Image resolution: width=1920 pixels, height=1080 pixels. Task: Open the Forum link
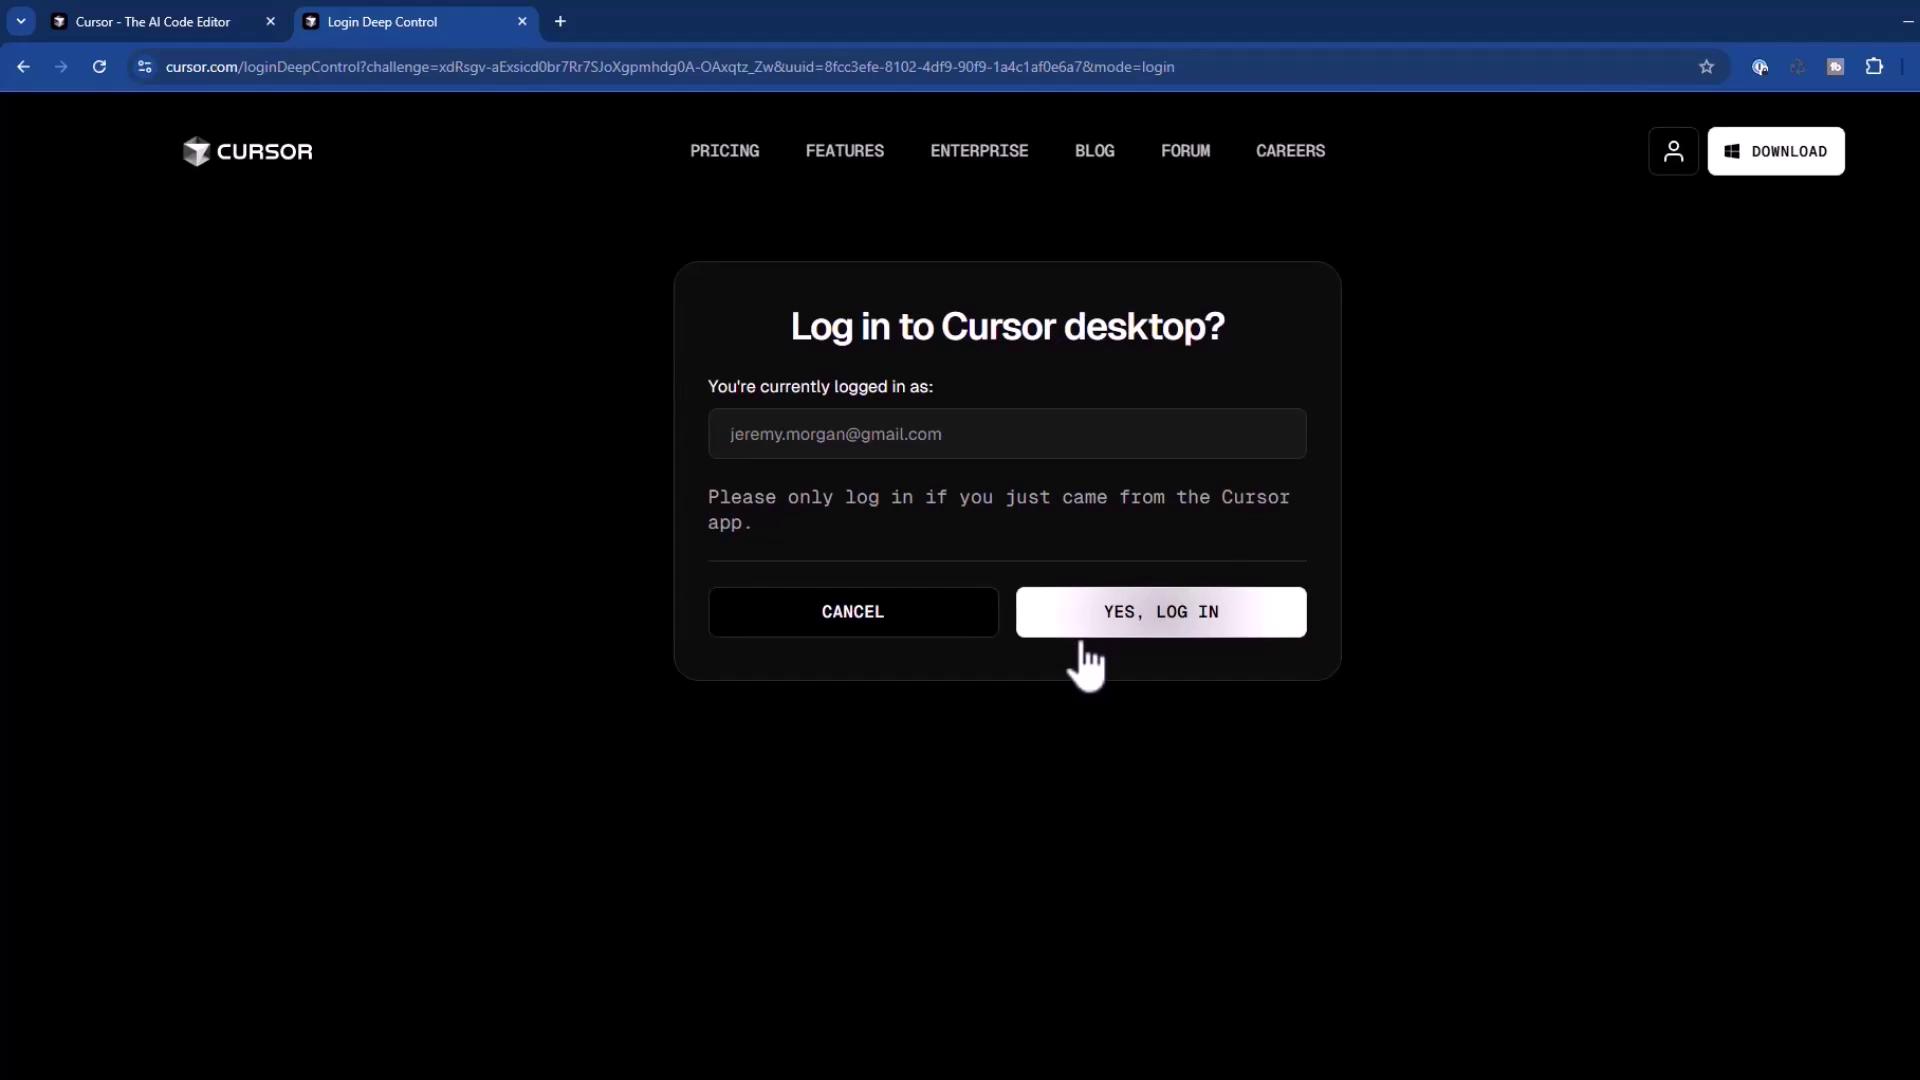[x=1185, y=151]
